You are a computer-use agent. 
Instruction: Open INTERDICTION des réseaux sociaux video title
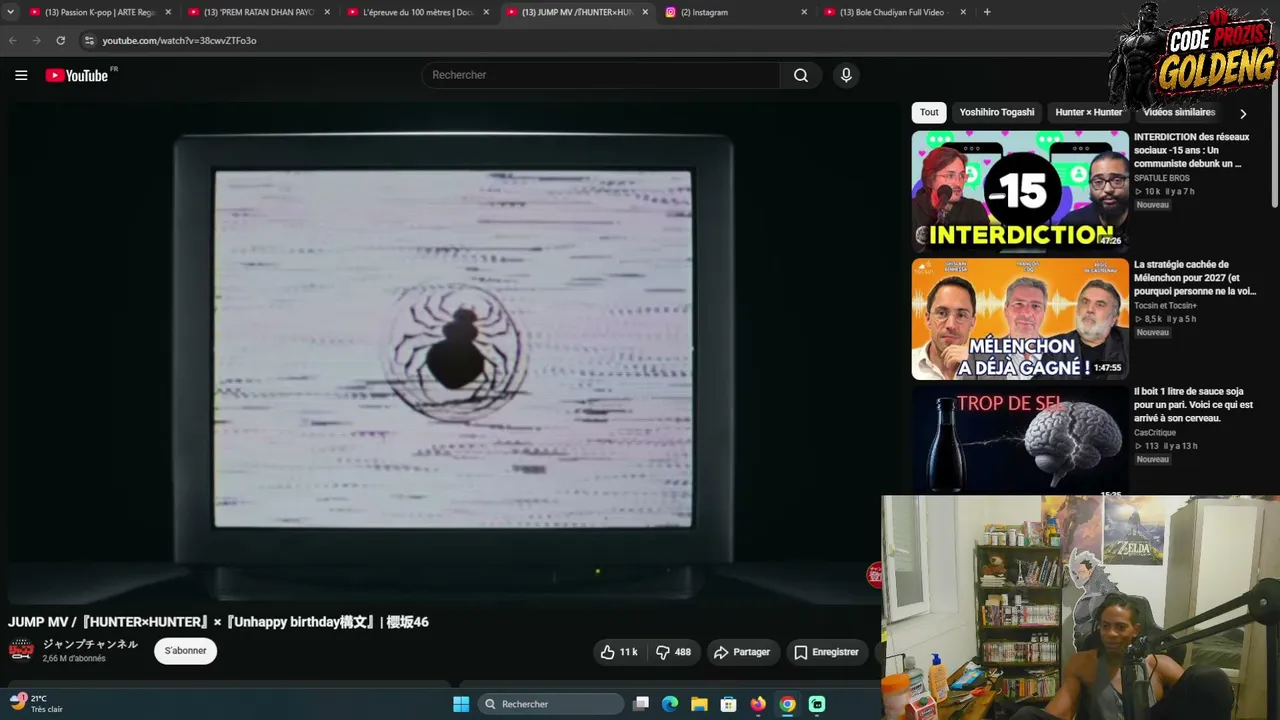pyautogui.click(x=1192, y=150)
